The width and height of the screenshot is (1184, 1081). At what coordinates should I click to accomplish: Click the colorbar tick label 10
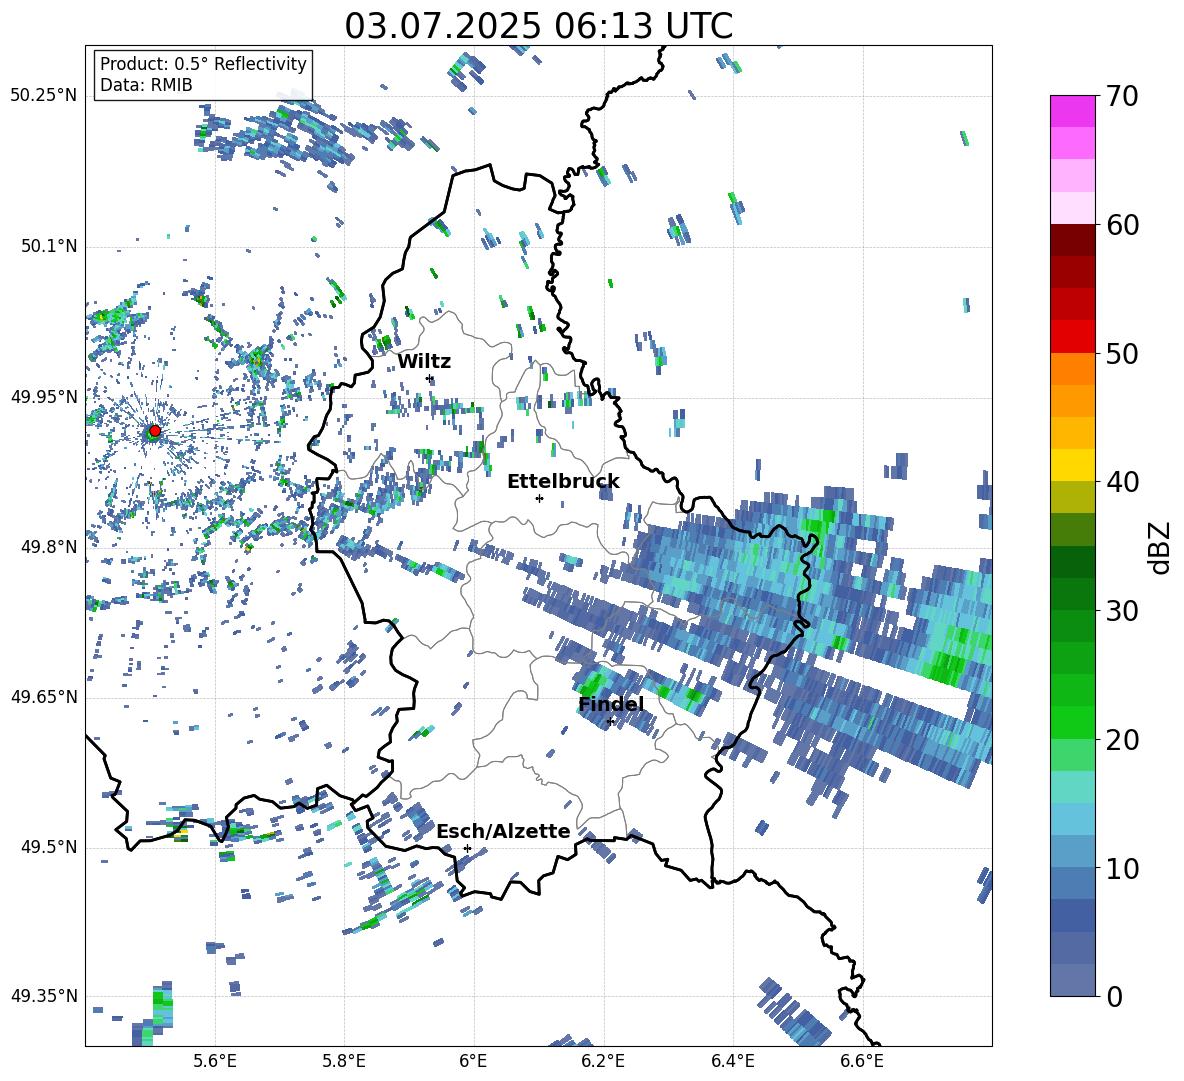point(1122,868)
